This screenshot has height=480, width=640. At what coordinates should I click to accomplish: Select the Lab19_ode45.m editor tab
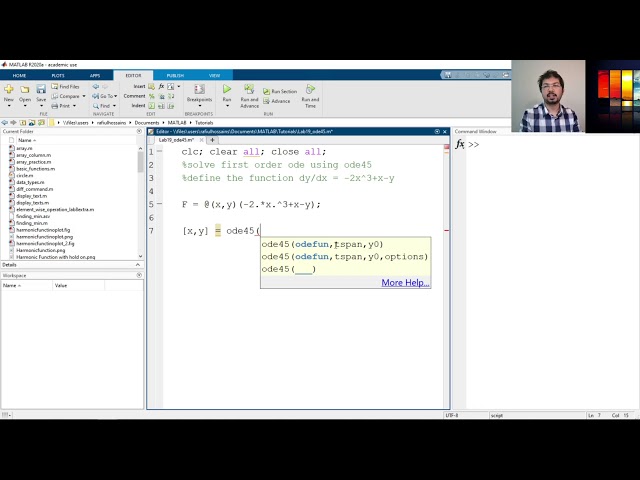pos(176,140)
